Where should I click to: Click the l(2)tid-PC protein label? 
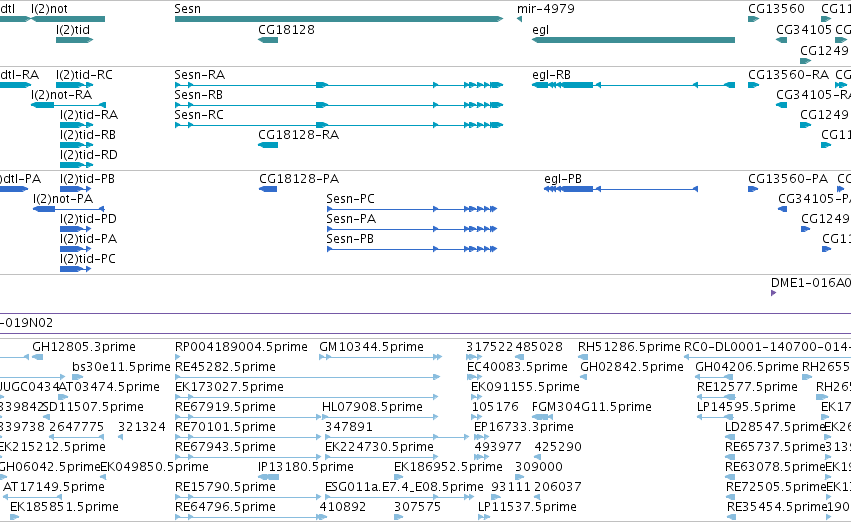pyautogui.click(x=88, y=259)
